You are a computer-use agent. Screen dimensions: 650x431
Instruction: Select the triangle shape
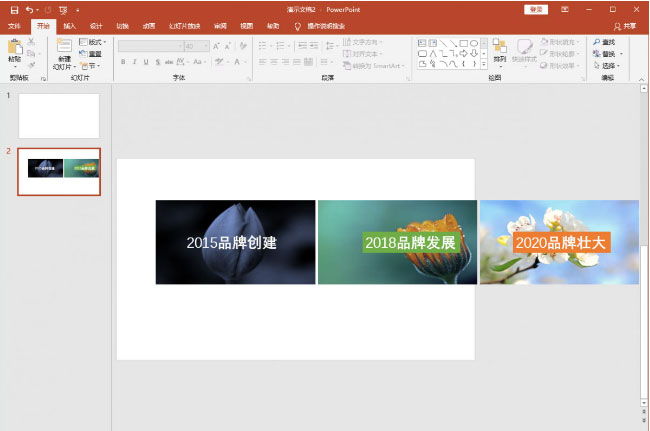[x=433, y=53]
